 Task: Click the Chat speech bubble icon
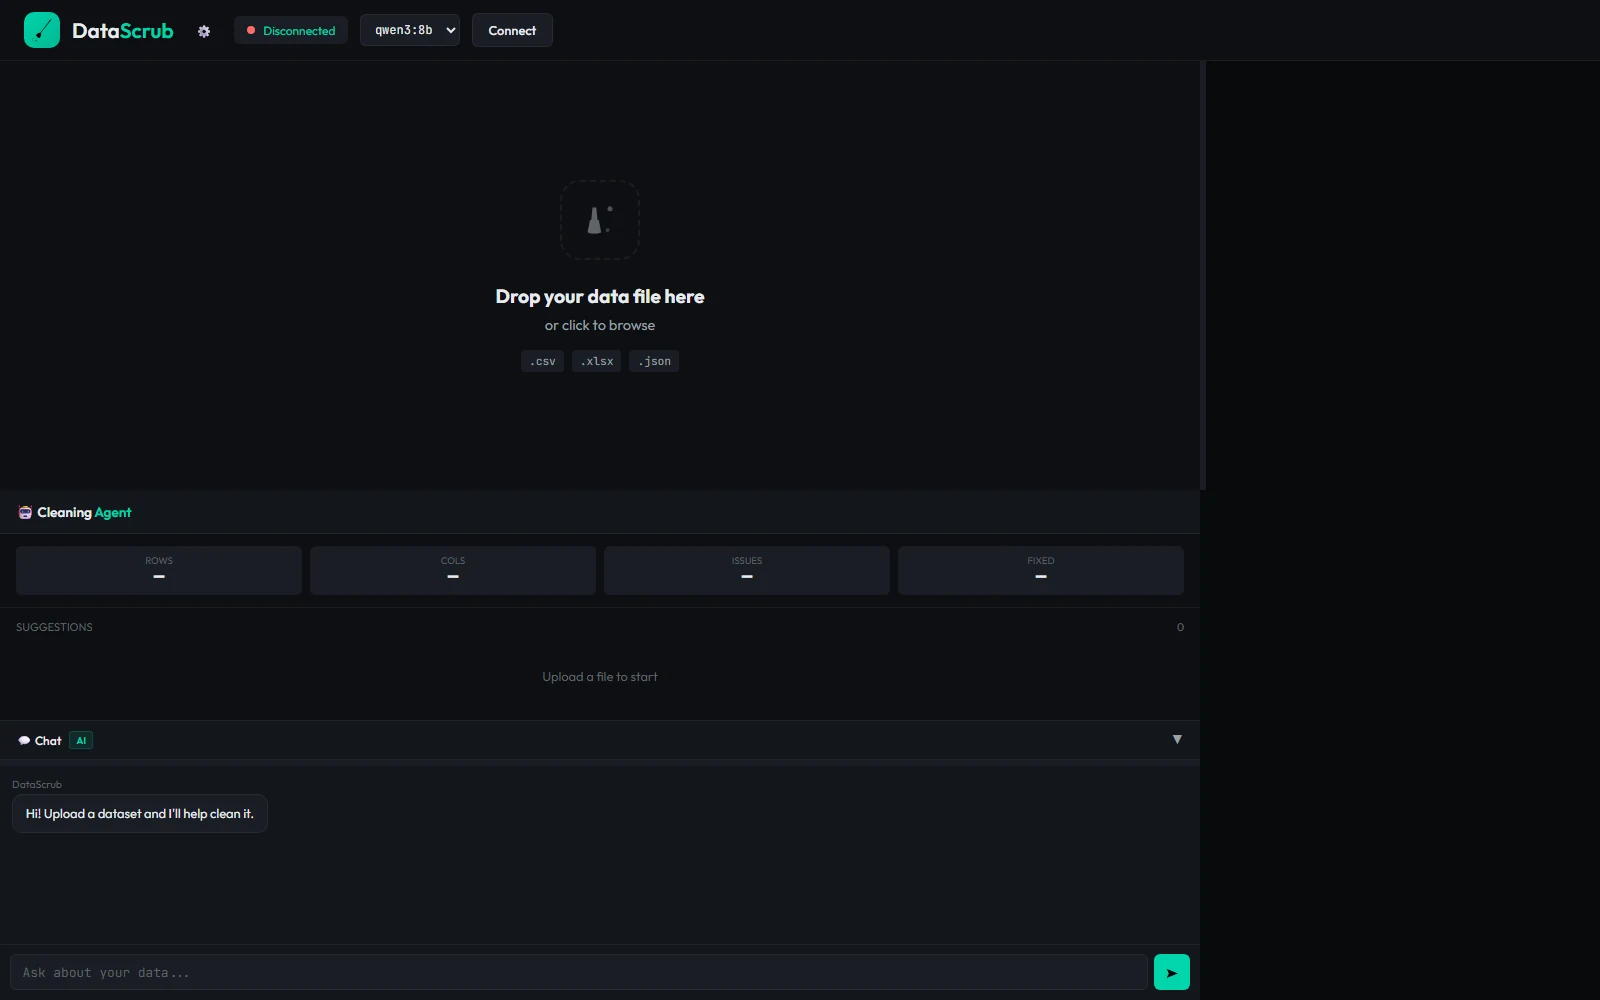click(x=24, y=741)
